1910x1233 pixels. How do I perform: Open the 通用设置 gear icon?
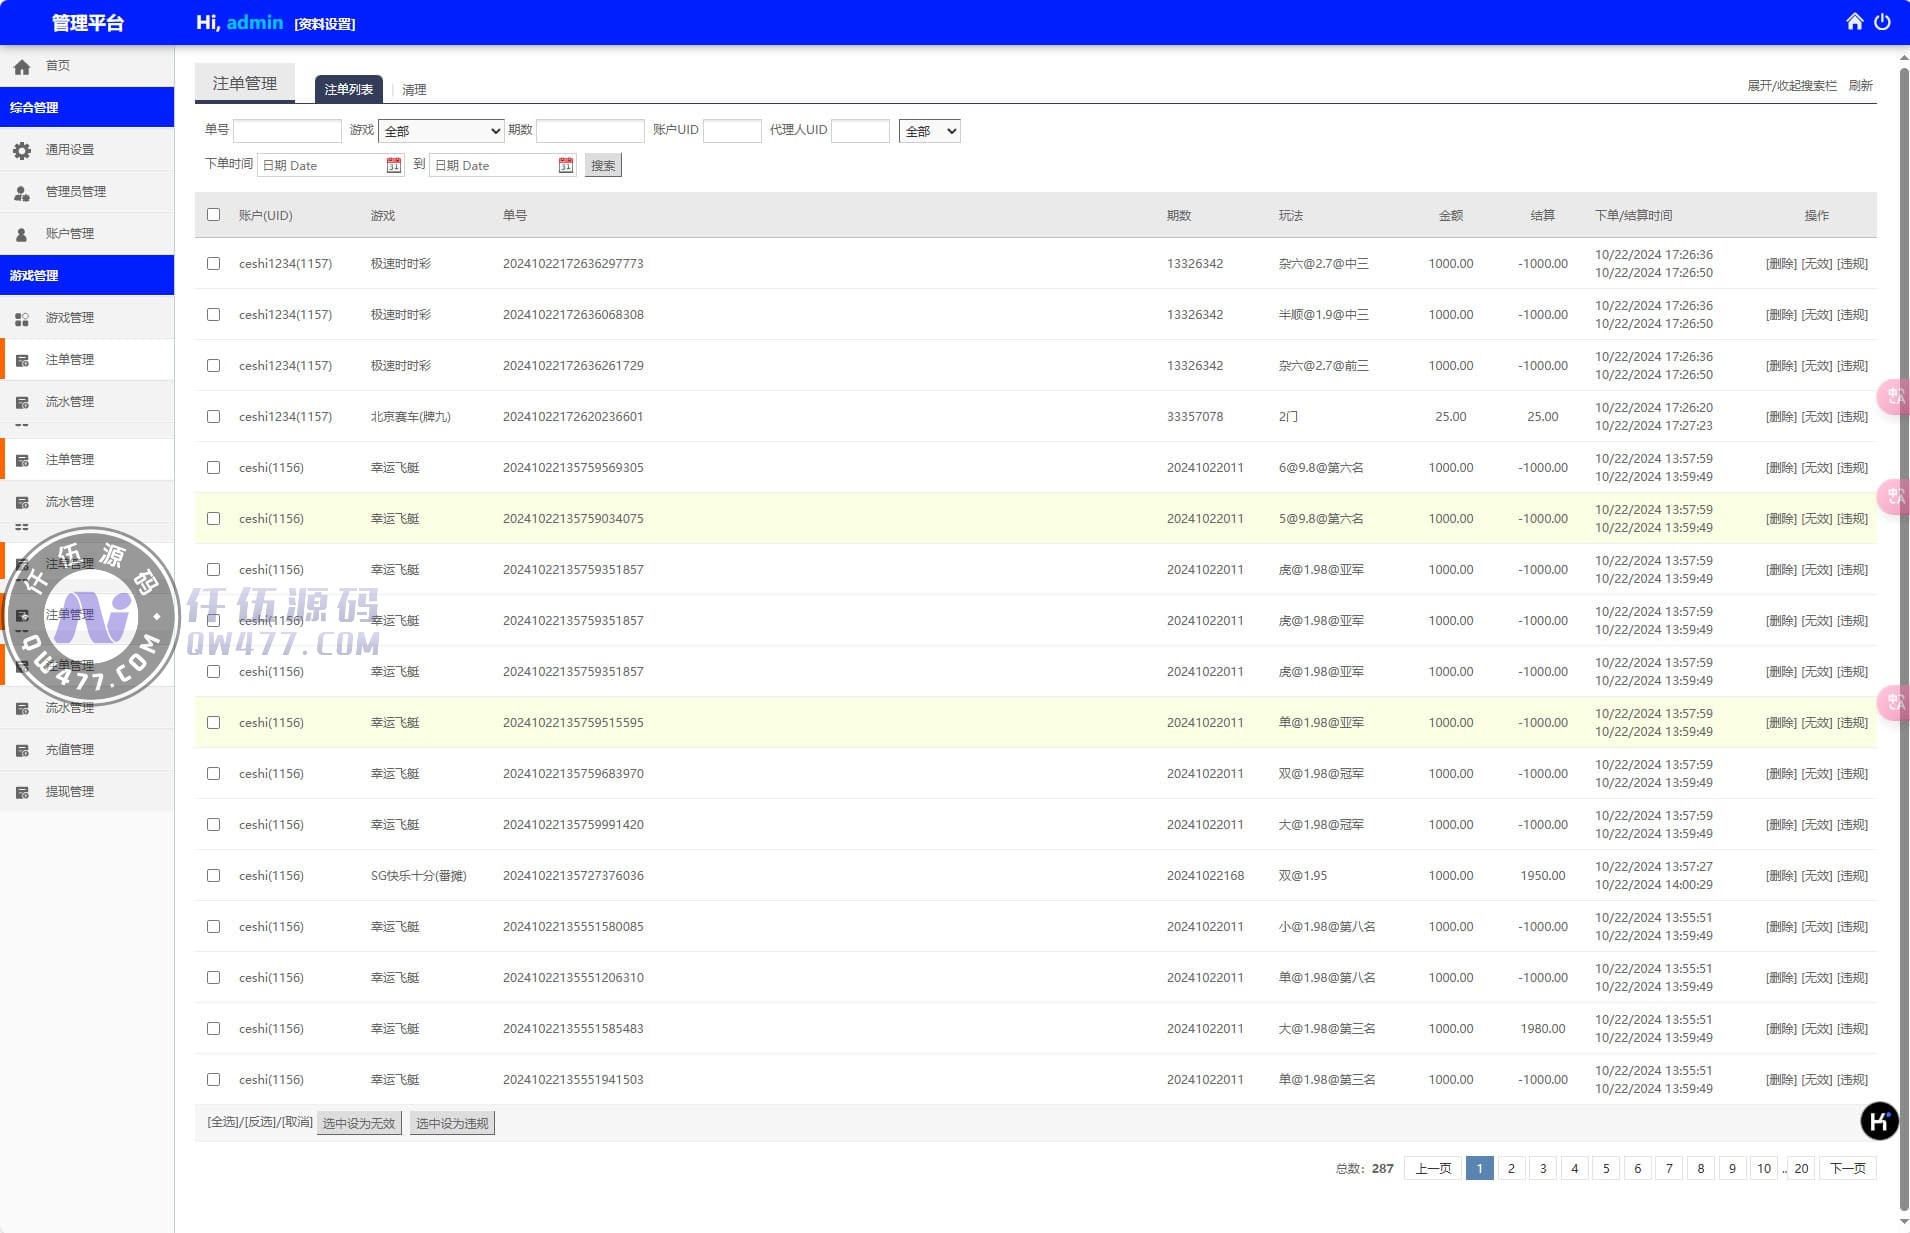(x=22, y=150)
